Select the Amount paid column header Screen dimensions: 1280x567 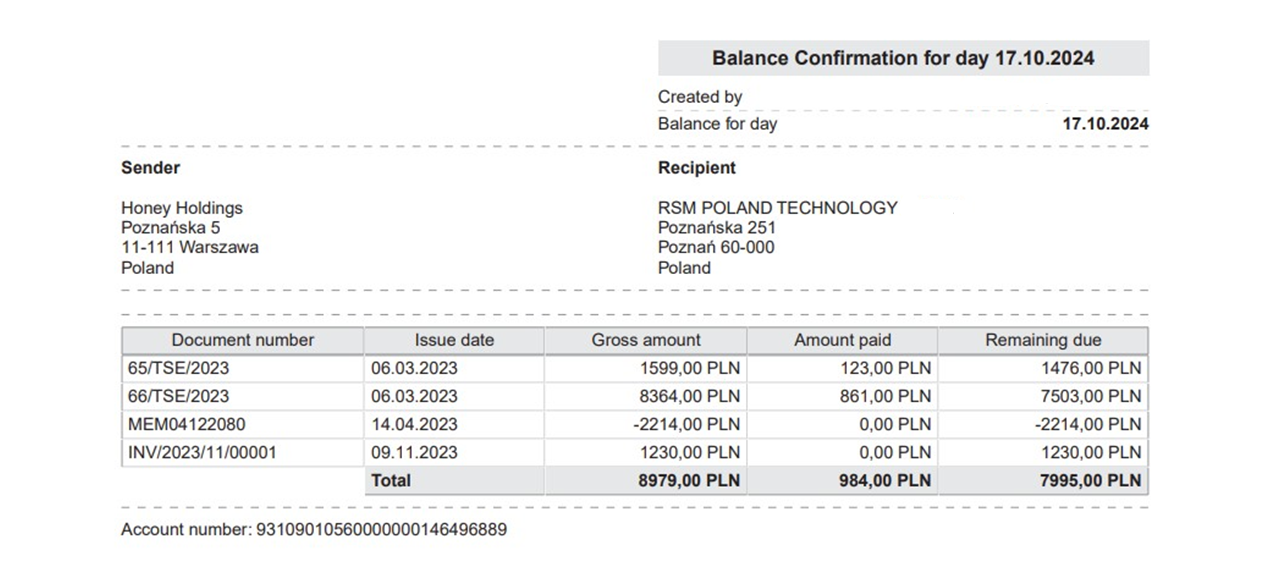coord(842,340)
